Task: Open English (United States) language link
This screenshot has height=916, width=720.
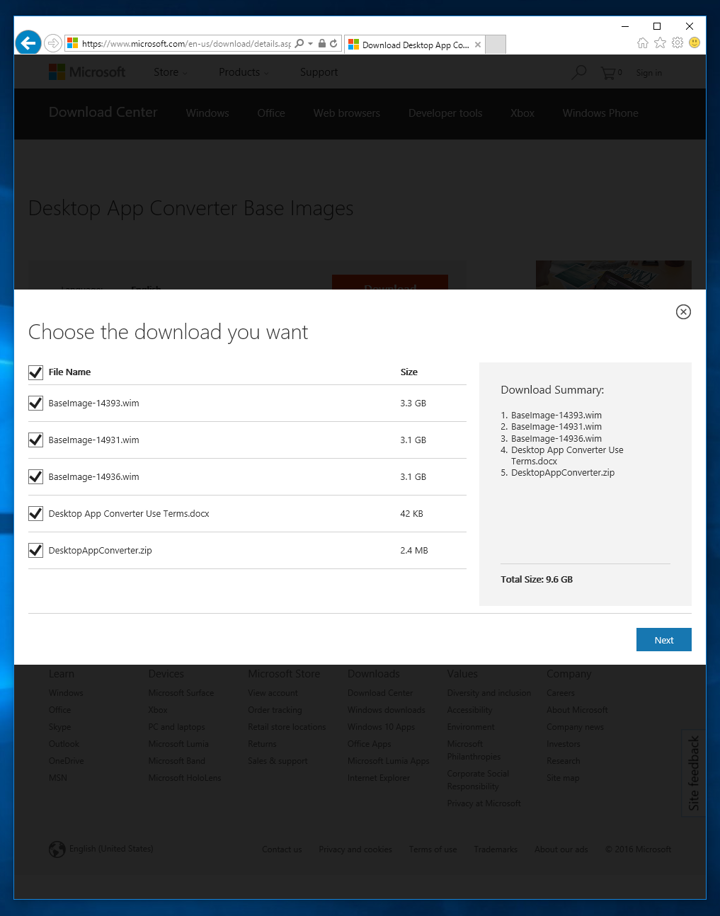Action: click(111, 848)
